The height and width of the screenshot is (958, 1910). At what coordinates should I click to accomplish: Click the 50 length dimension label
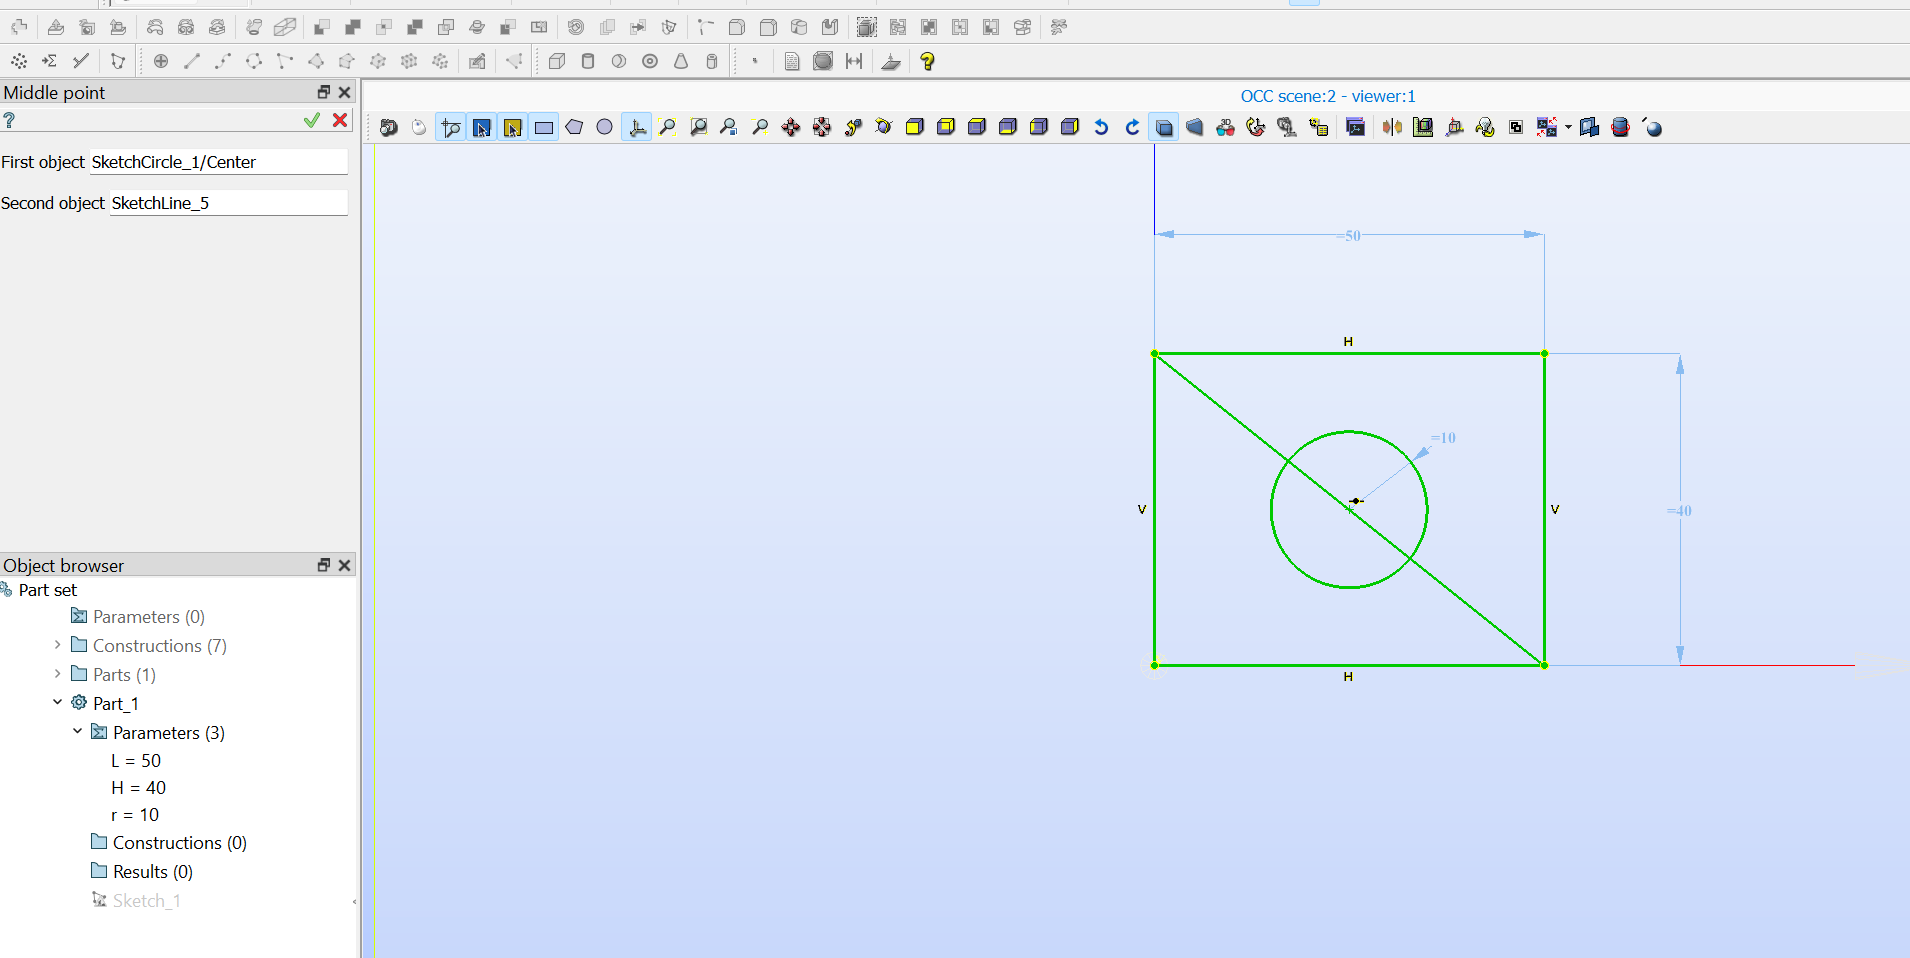pyautogui.click(x=1351, y=236)
